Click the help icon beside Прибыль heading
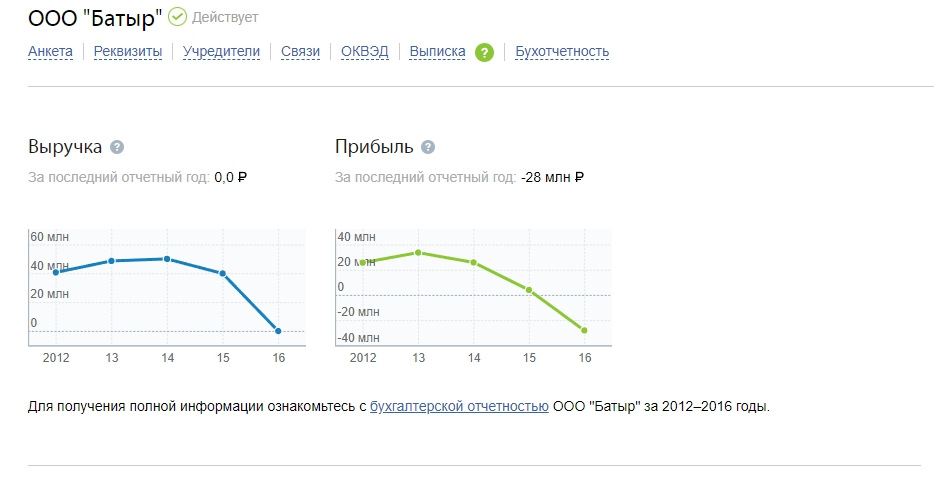Viewport: 934px width, 485px height. 428,147
